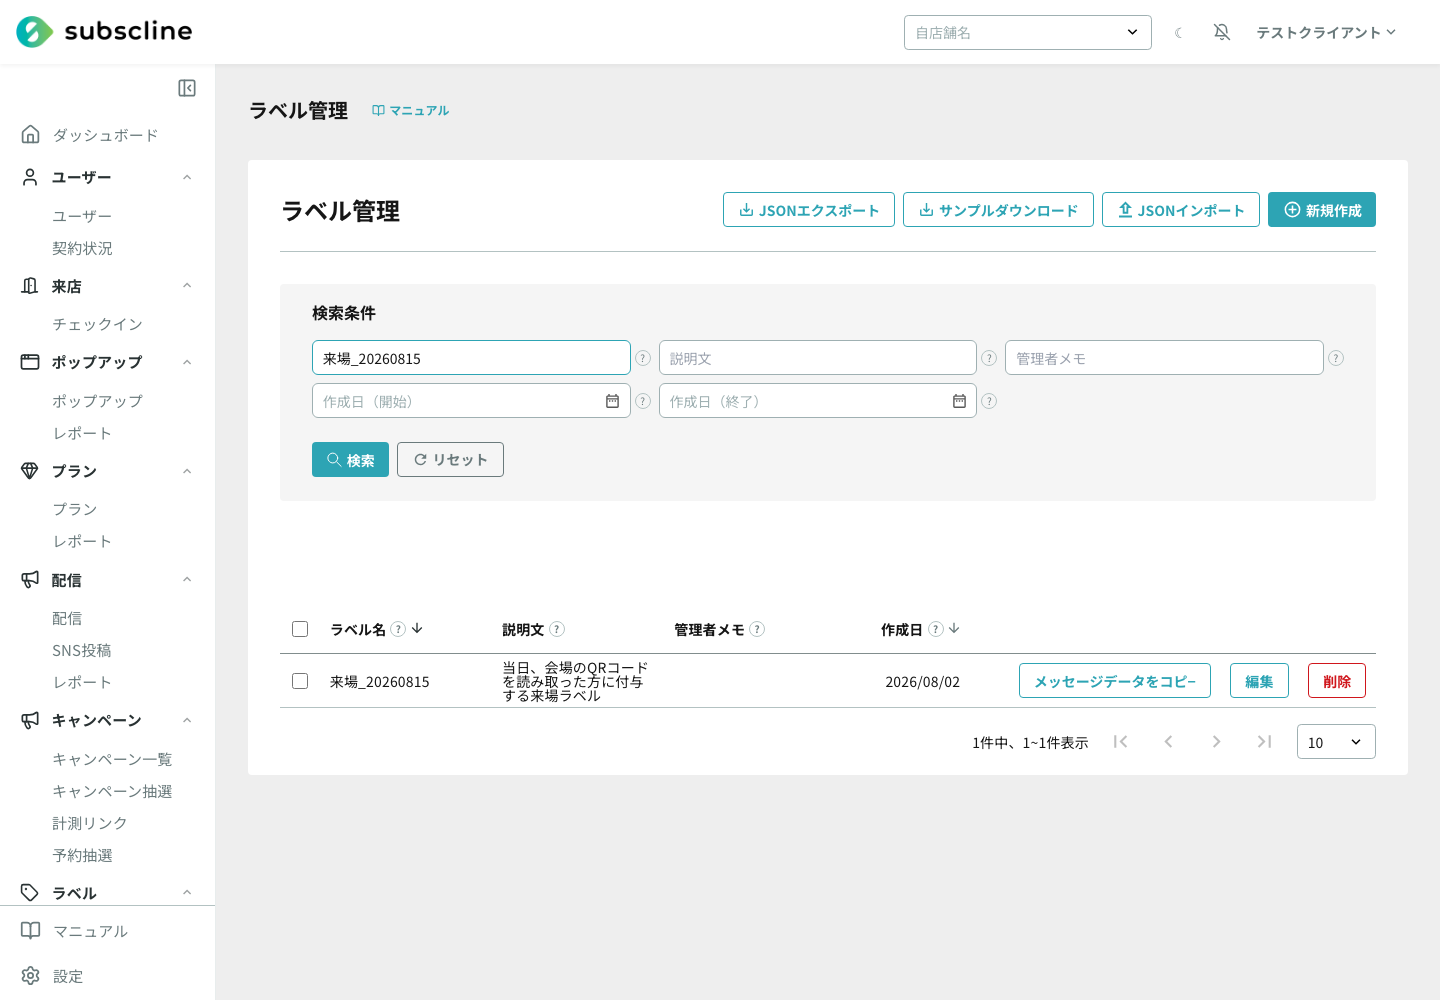Collapse the ユーザー sidebar section
This screenshot has height=1000, width=1440.
pos(187,177)
